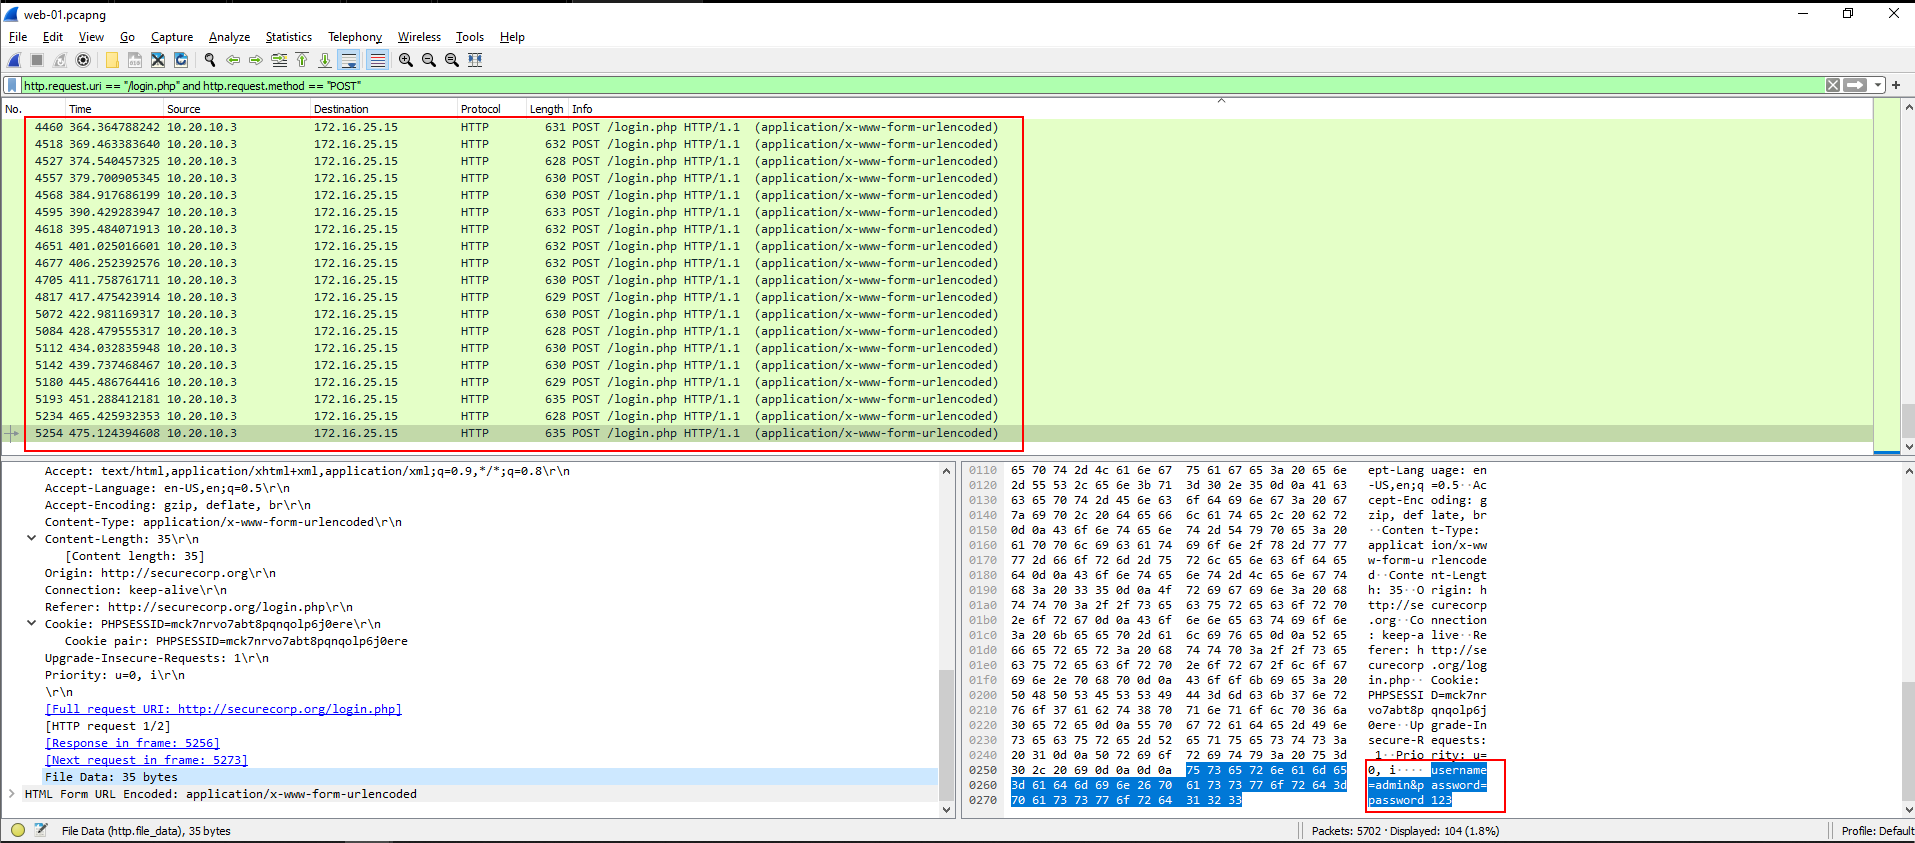
Task: Open the recent filters dropdown
Action: coord(1878,85)
